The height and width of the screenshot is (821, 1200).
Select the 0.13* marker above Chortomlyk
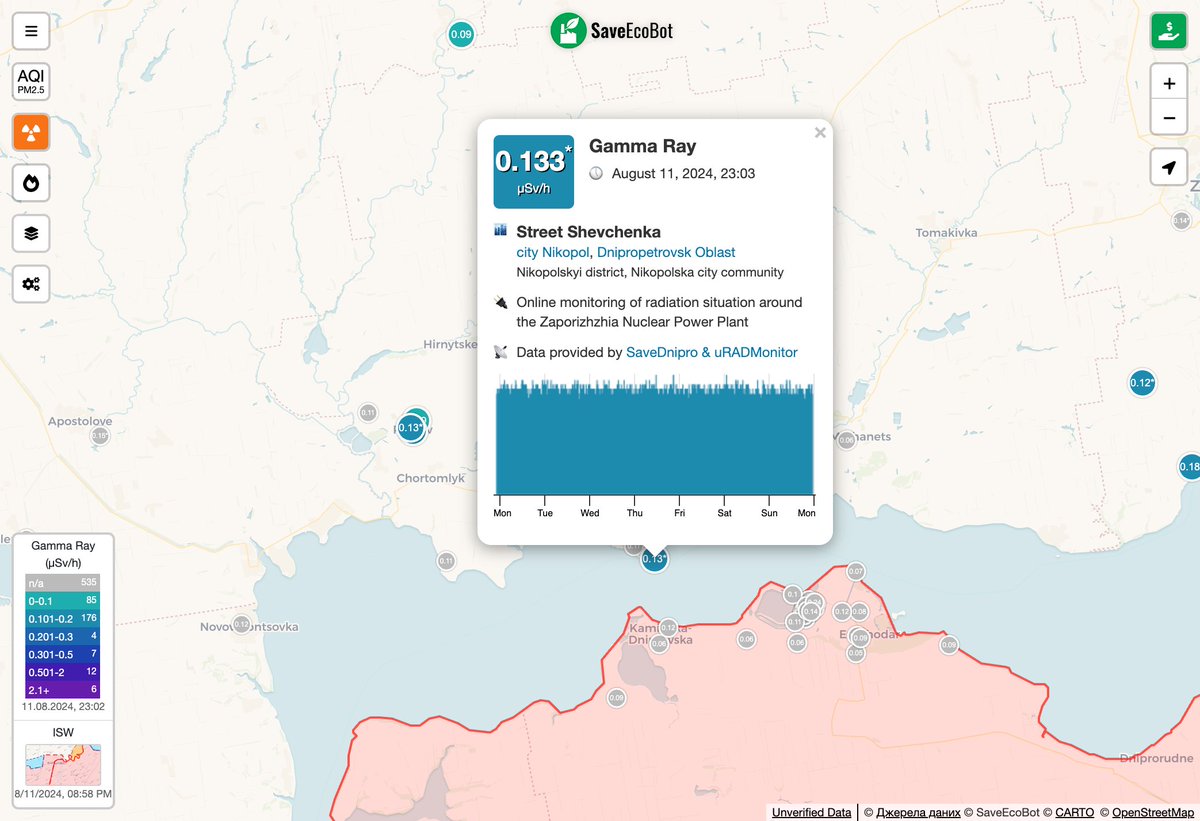410,428
